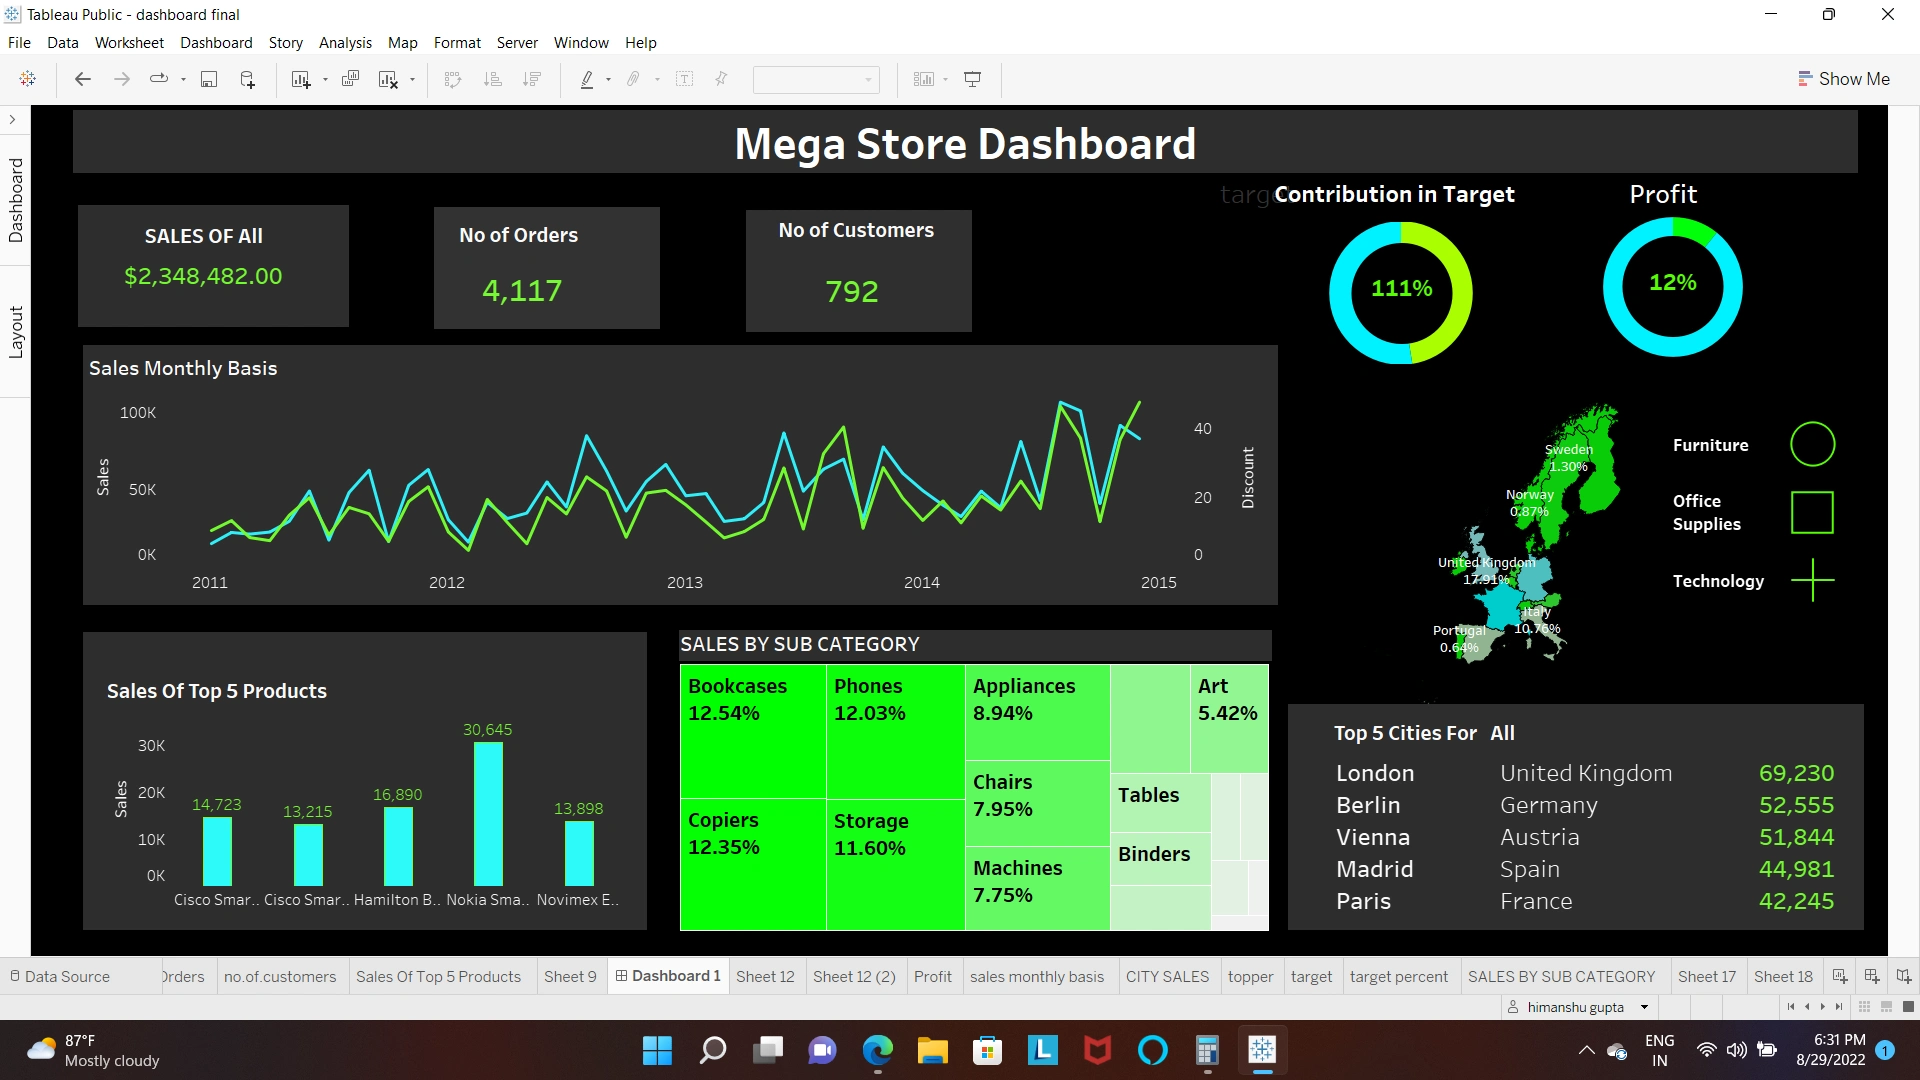Click the Undo back arrow icon
The width and height of the screenshot is (1920, 1080).
point(83,79)
